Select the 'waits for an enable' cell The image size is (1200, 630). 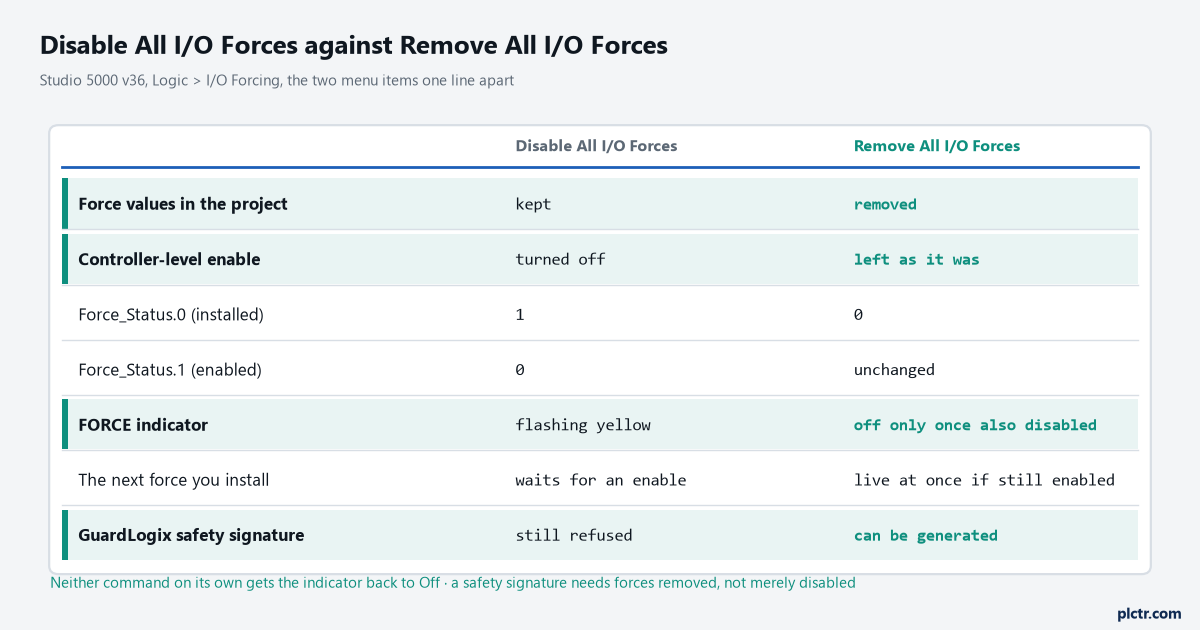point(601,480)
